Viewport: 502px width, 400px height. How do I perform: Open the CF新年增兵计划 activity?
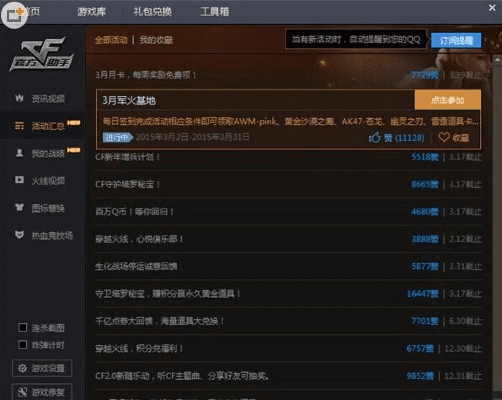(x=127, y=157)
